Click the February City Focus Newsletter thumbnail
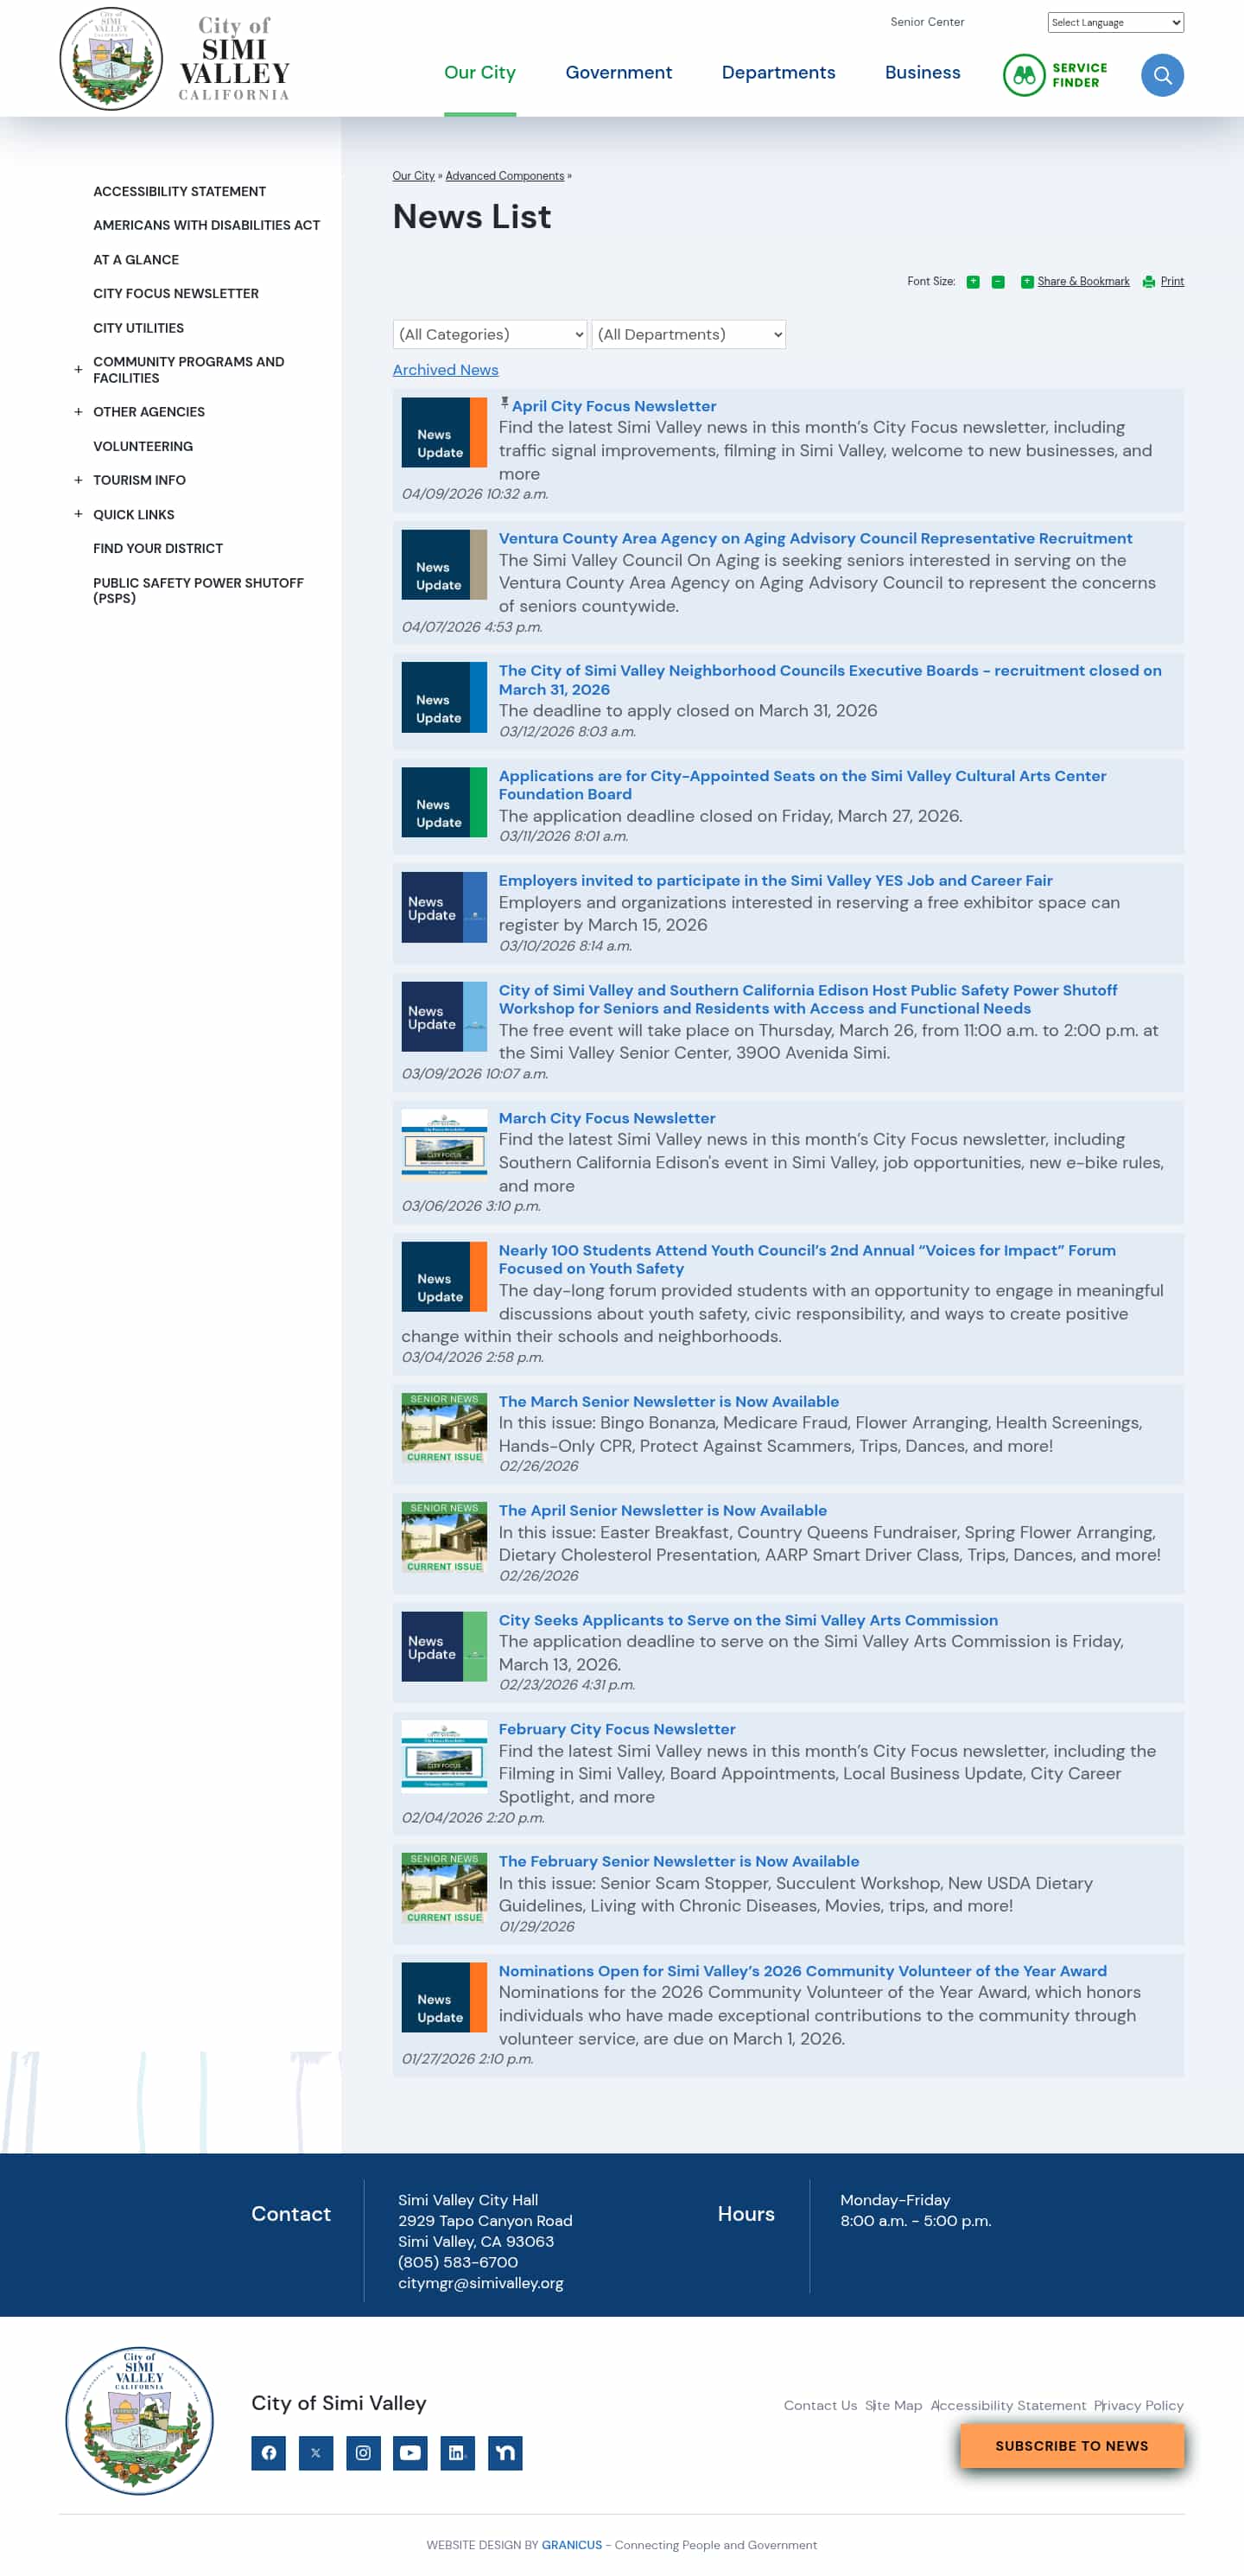The width and height of the screenshot is (1244, 2576). [x=444, y=1755]
